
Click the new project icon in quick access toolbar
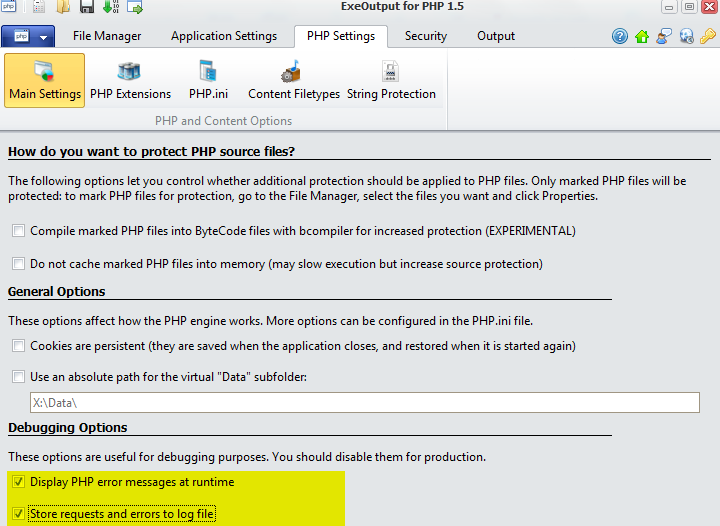[39, 6]
